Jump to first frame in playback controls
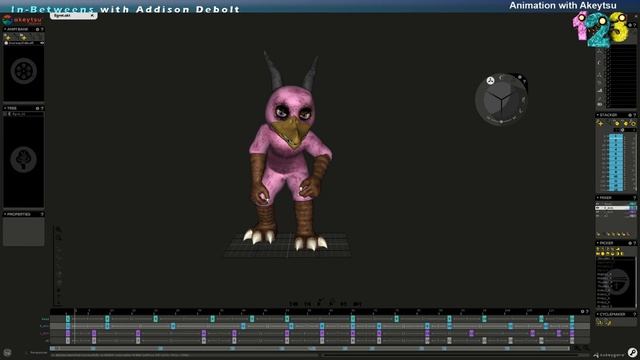This screenshot has width=640, height=360. 293,304
